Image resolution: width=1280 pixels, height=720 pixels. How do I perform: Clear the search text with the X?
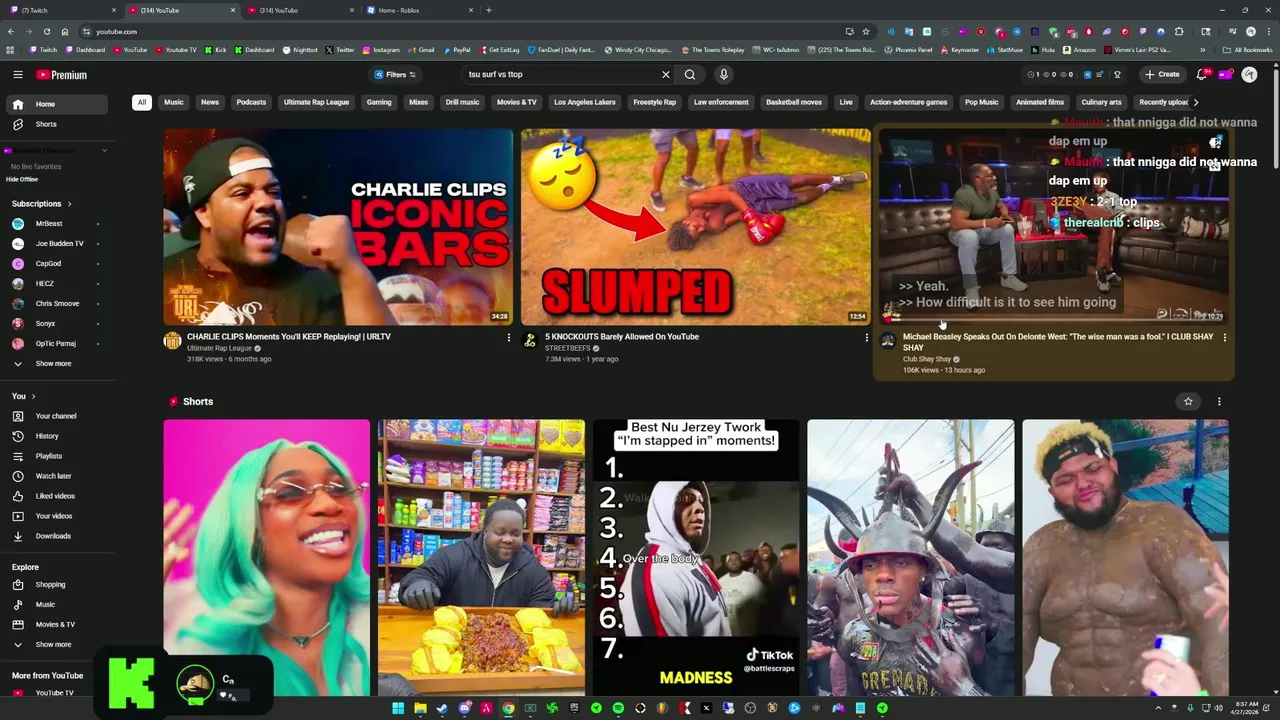[665, 75]
